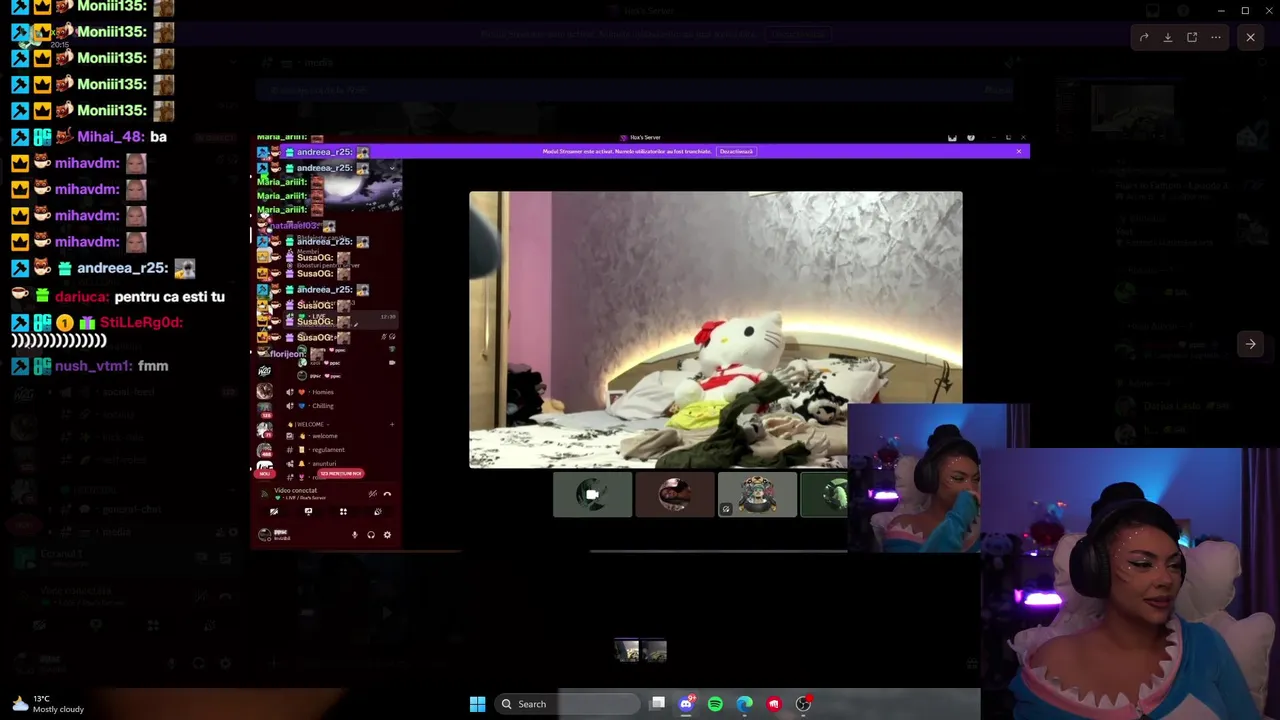Add a channel to WELCOME category
This screenshot has height=720, width=1280.
click(x=391, y=424)
